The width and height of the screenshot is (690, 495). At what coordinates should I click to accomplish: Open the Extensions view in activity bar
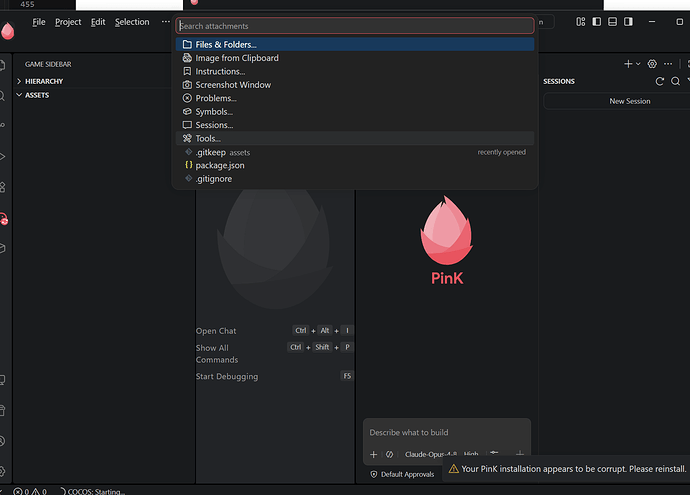pos(2,187)
